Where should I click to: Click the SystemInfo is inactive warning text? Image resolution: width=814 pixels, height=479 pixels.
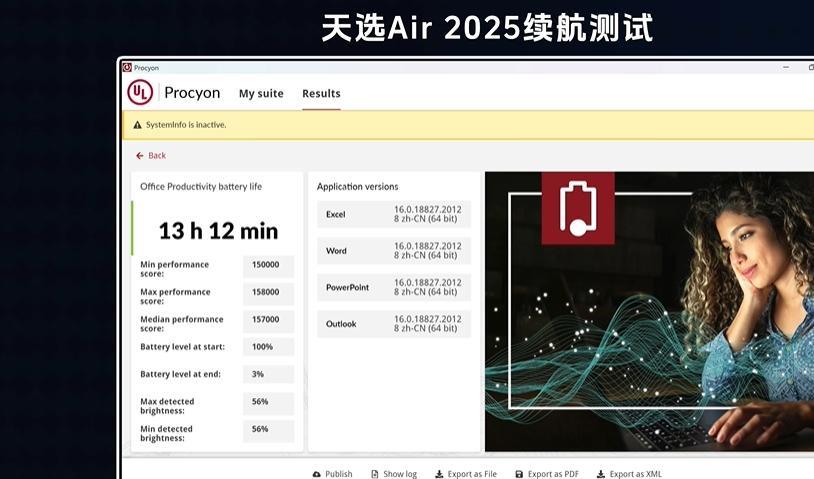[186, 125]
